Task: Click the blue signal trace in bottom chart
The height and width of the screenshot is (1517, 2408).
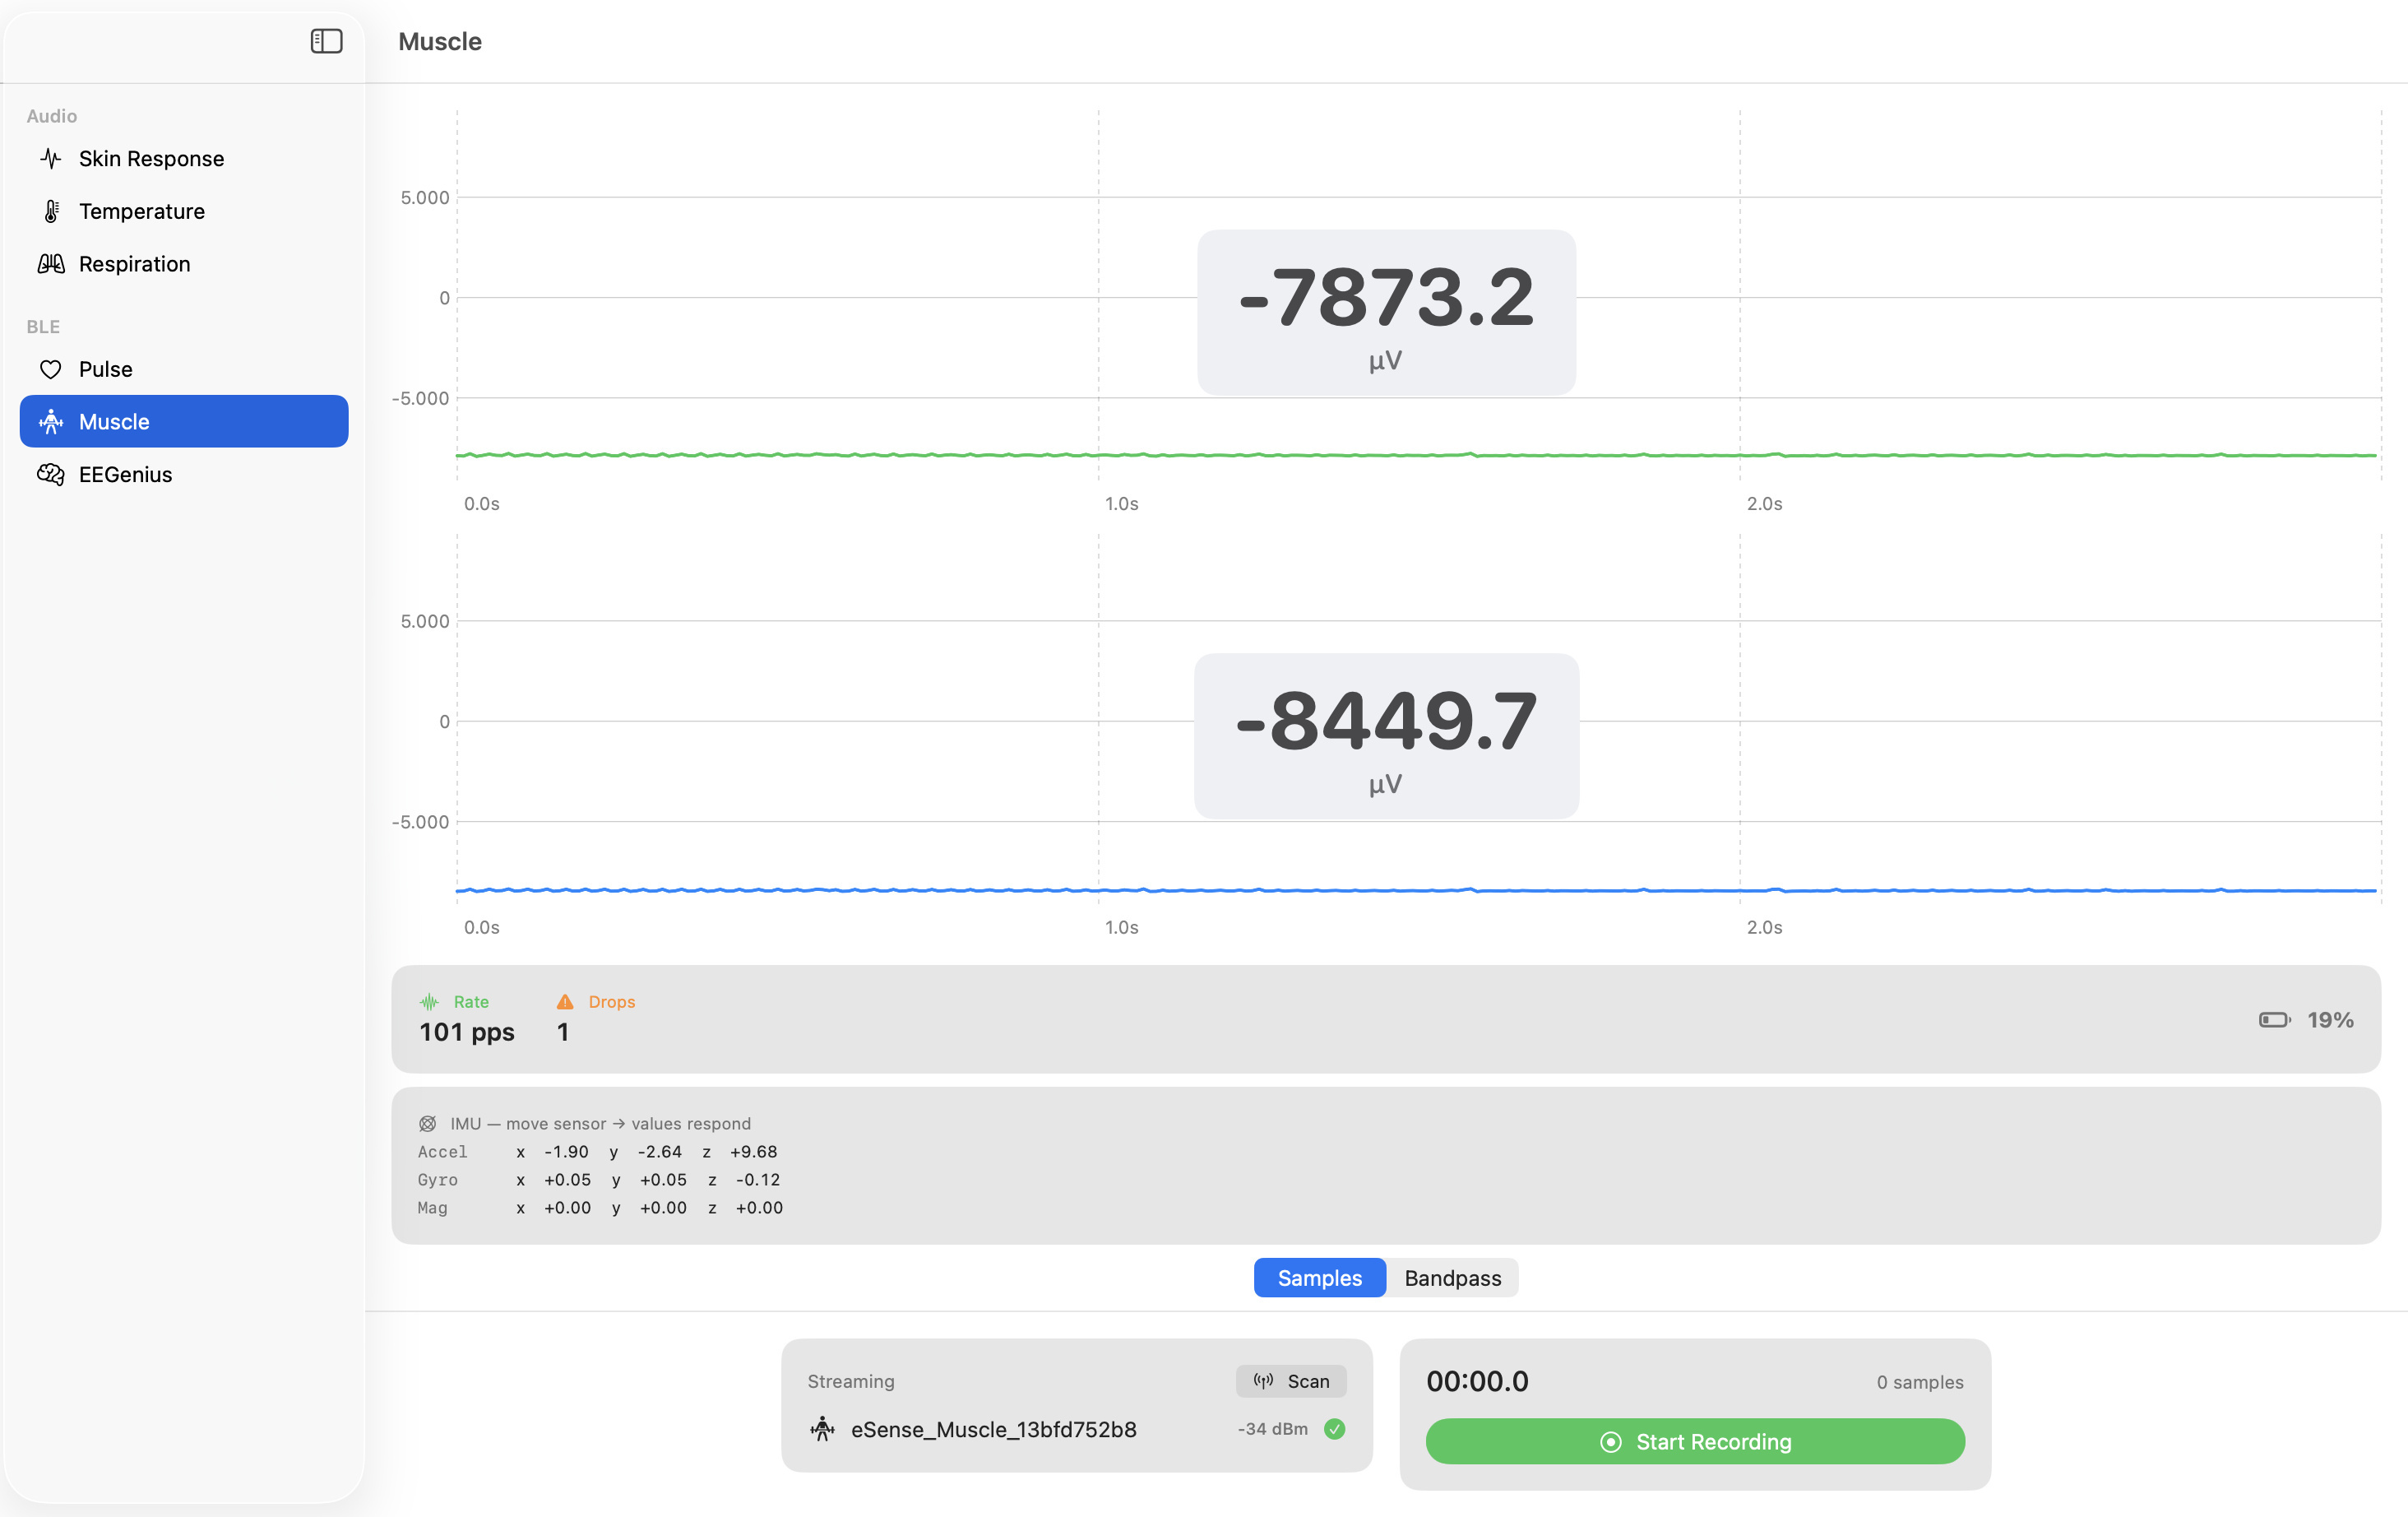Action: coord(1416,890)
